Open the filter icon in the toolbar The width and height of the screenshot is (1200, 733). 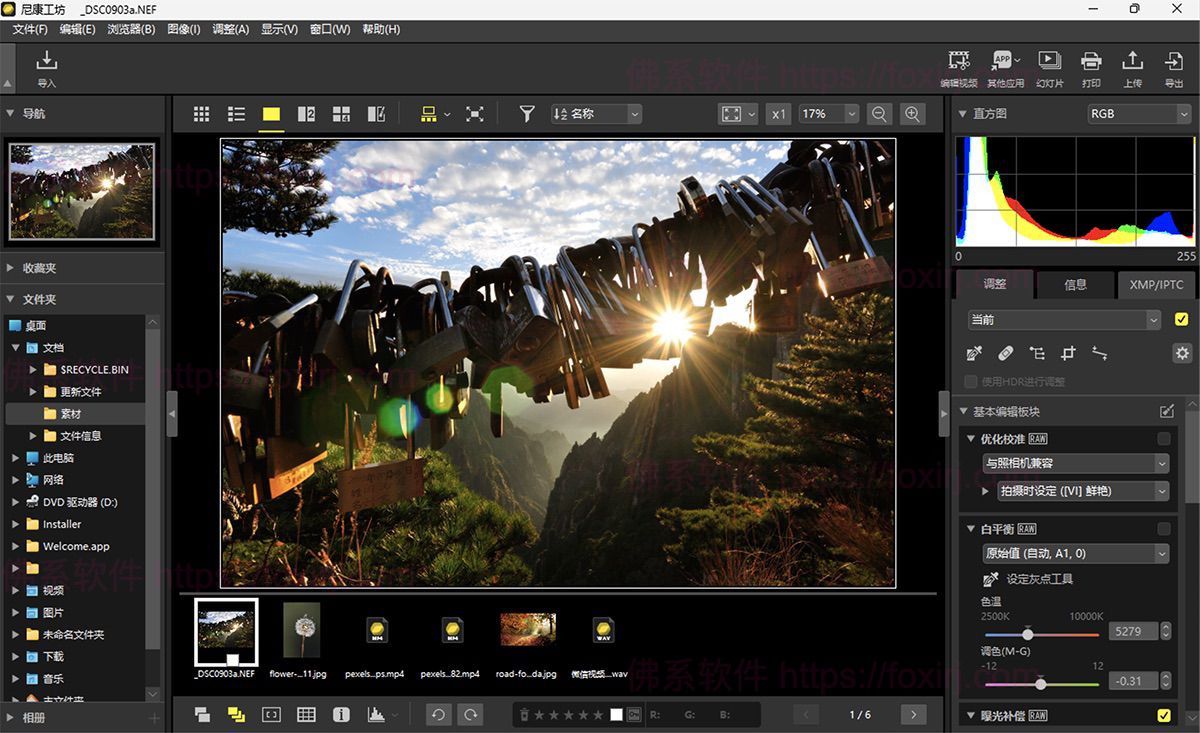[x=526, y=113]
